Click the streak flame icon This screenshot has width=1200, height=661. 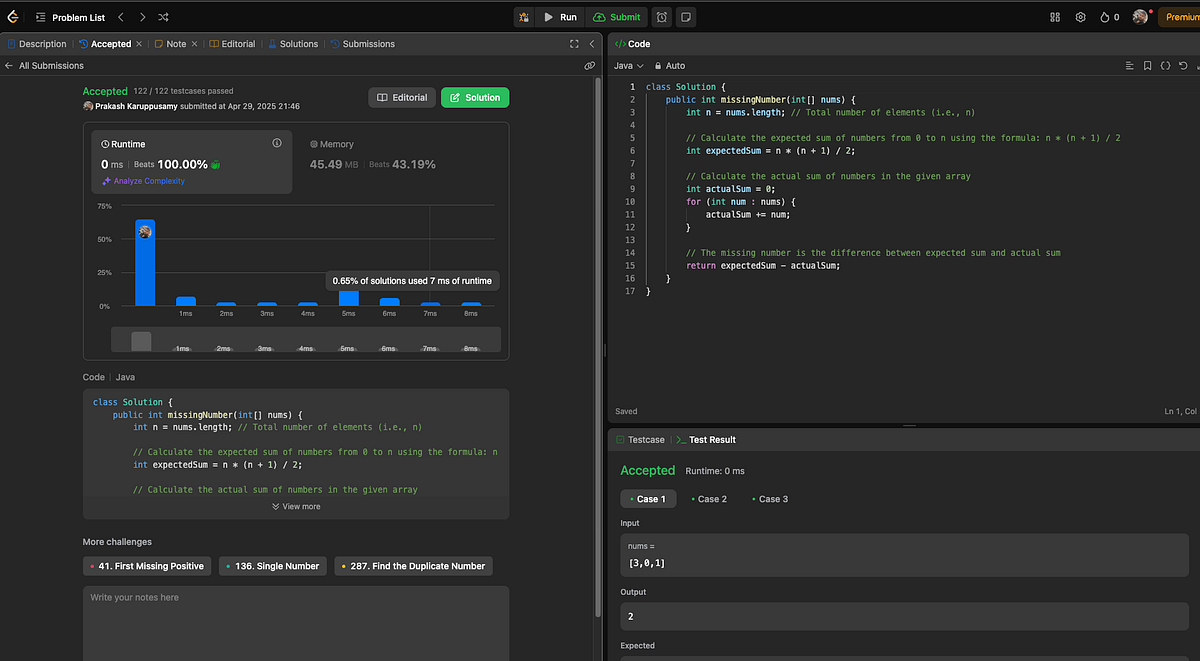click(x=1105, y=17)
